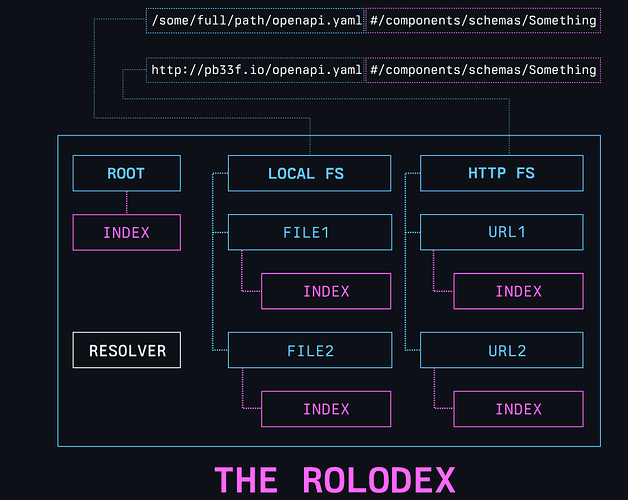Click the /some/full/path/openapi.yaml path box
Screen dimensions: 628x500
[255, 20]
